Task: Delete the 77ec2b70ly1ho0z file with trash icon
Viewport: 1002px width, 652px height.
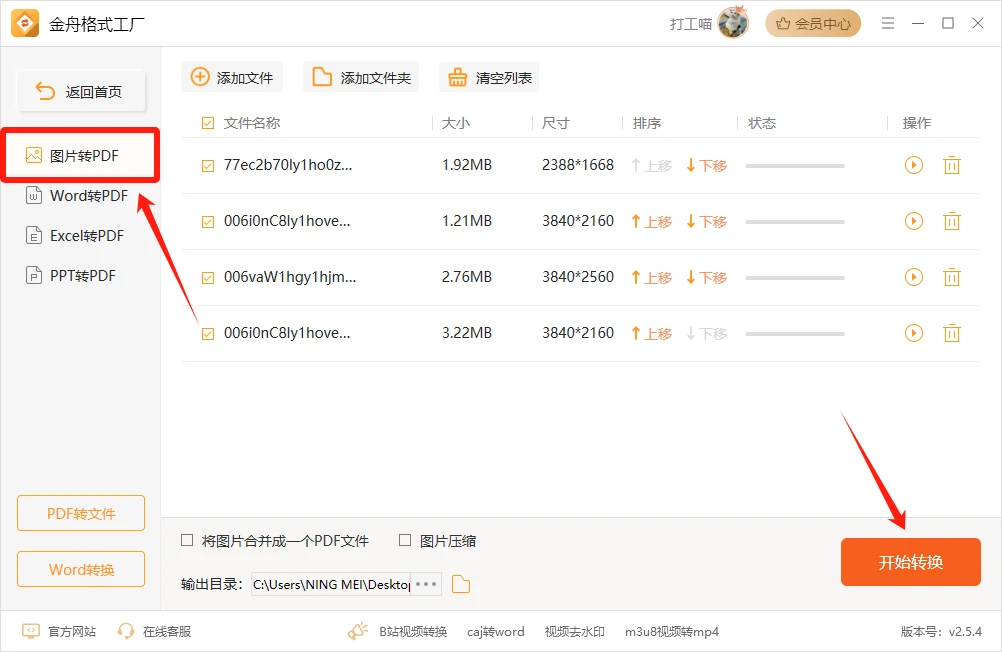Action: [x=952, y=165]
